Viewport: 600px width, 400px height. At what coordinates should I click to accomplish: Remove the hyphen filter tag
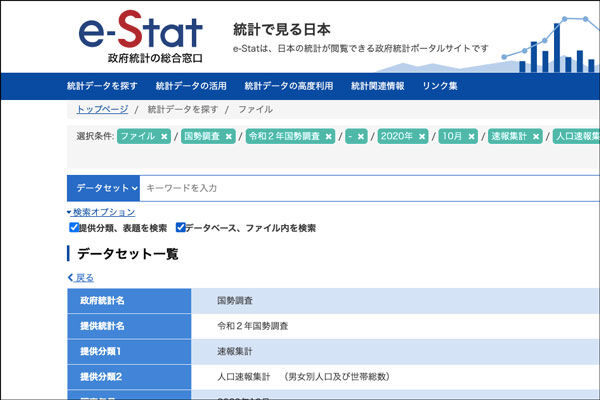(x=361, y=136)
